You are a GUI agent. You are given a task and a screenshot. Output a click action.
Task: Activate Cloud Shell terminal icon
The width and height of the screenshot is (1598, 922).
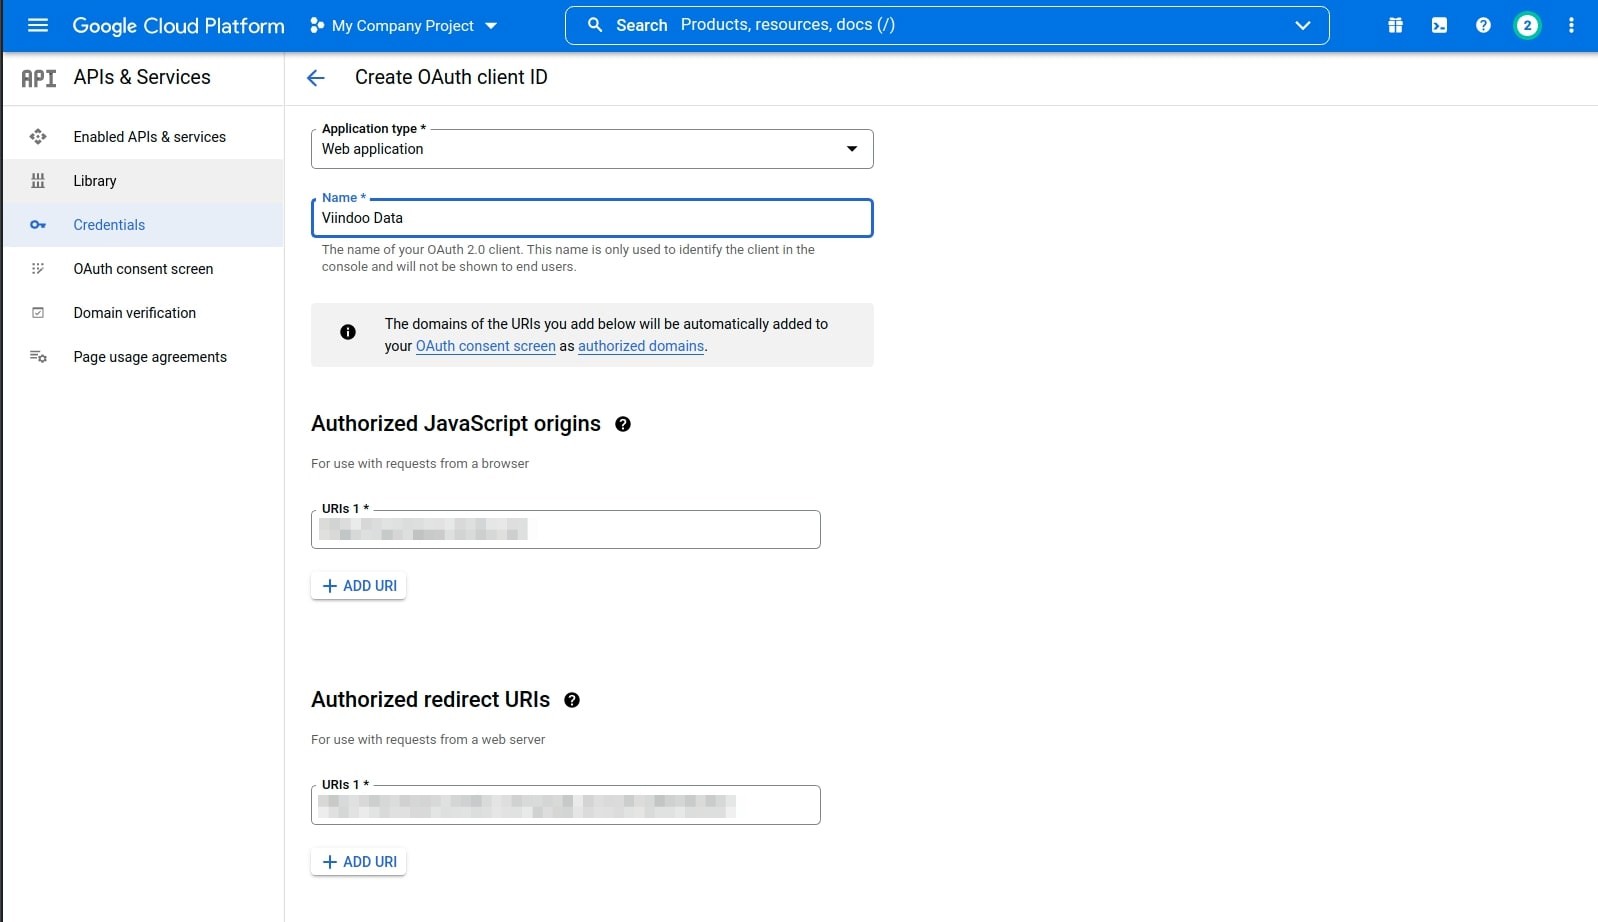1439,25
